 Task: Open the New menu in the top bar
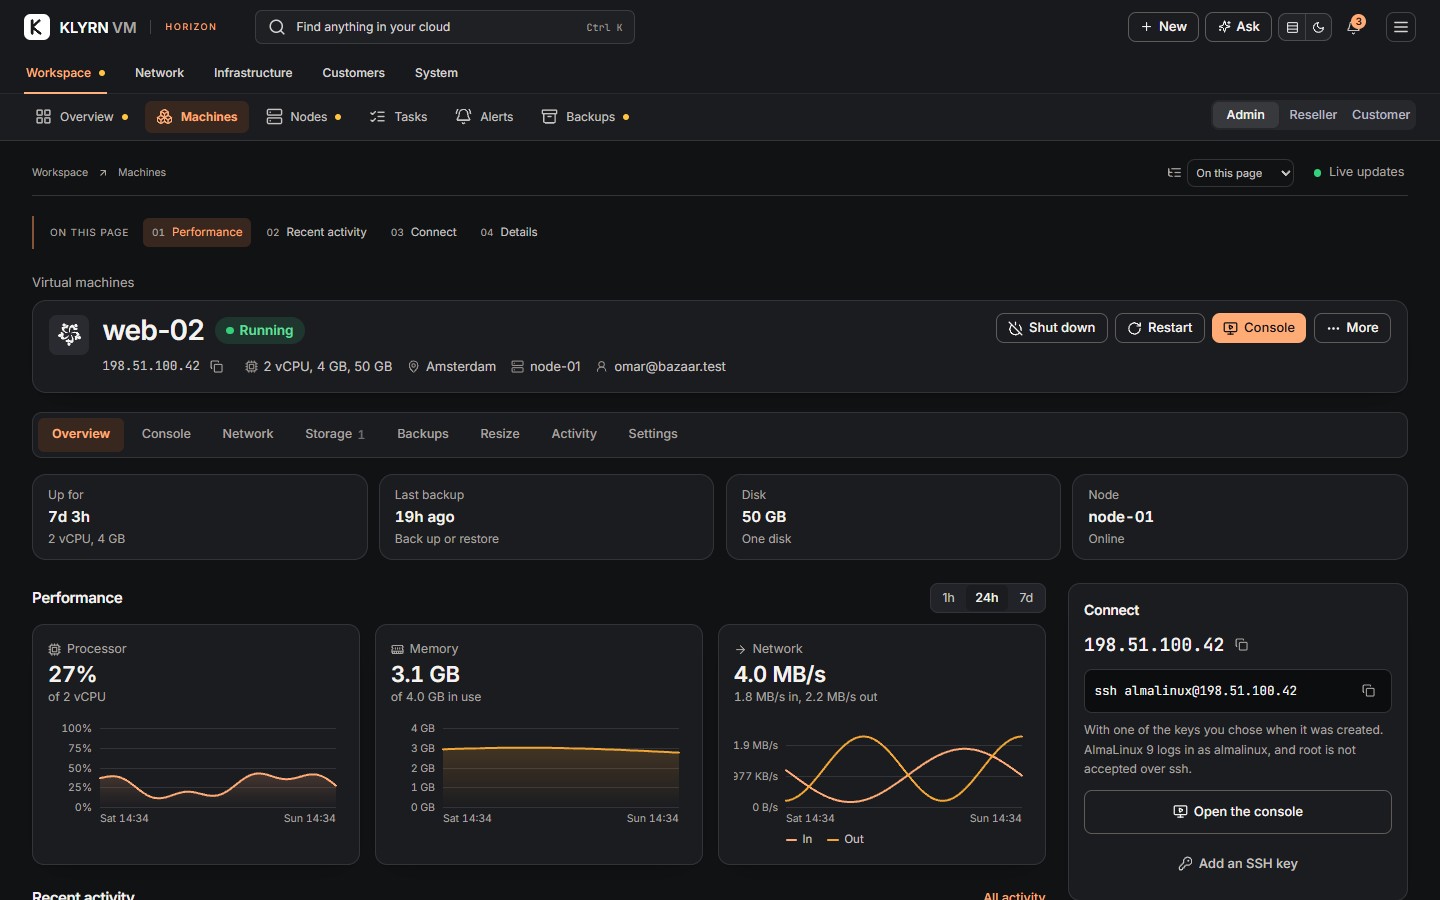[1163, 27]
